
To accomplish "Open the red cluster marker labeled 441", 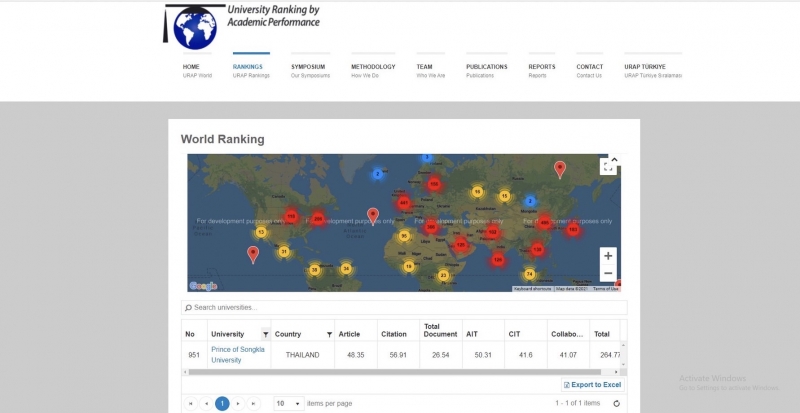I will click(x=404, y=203).
